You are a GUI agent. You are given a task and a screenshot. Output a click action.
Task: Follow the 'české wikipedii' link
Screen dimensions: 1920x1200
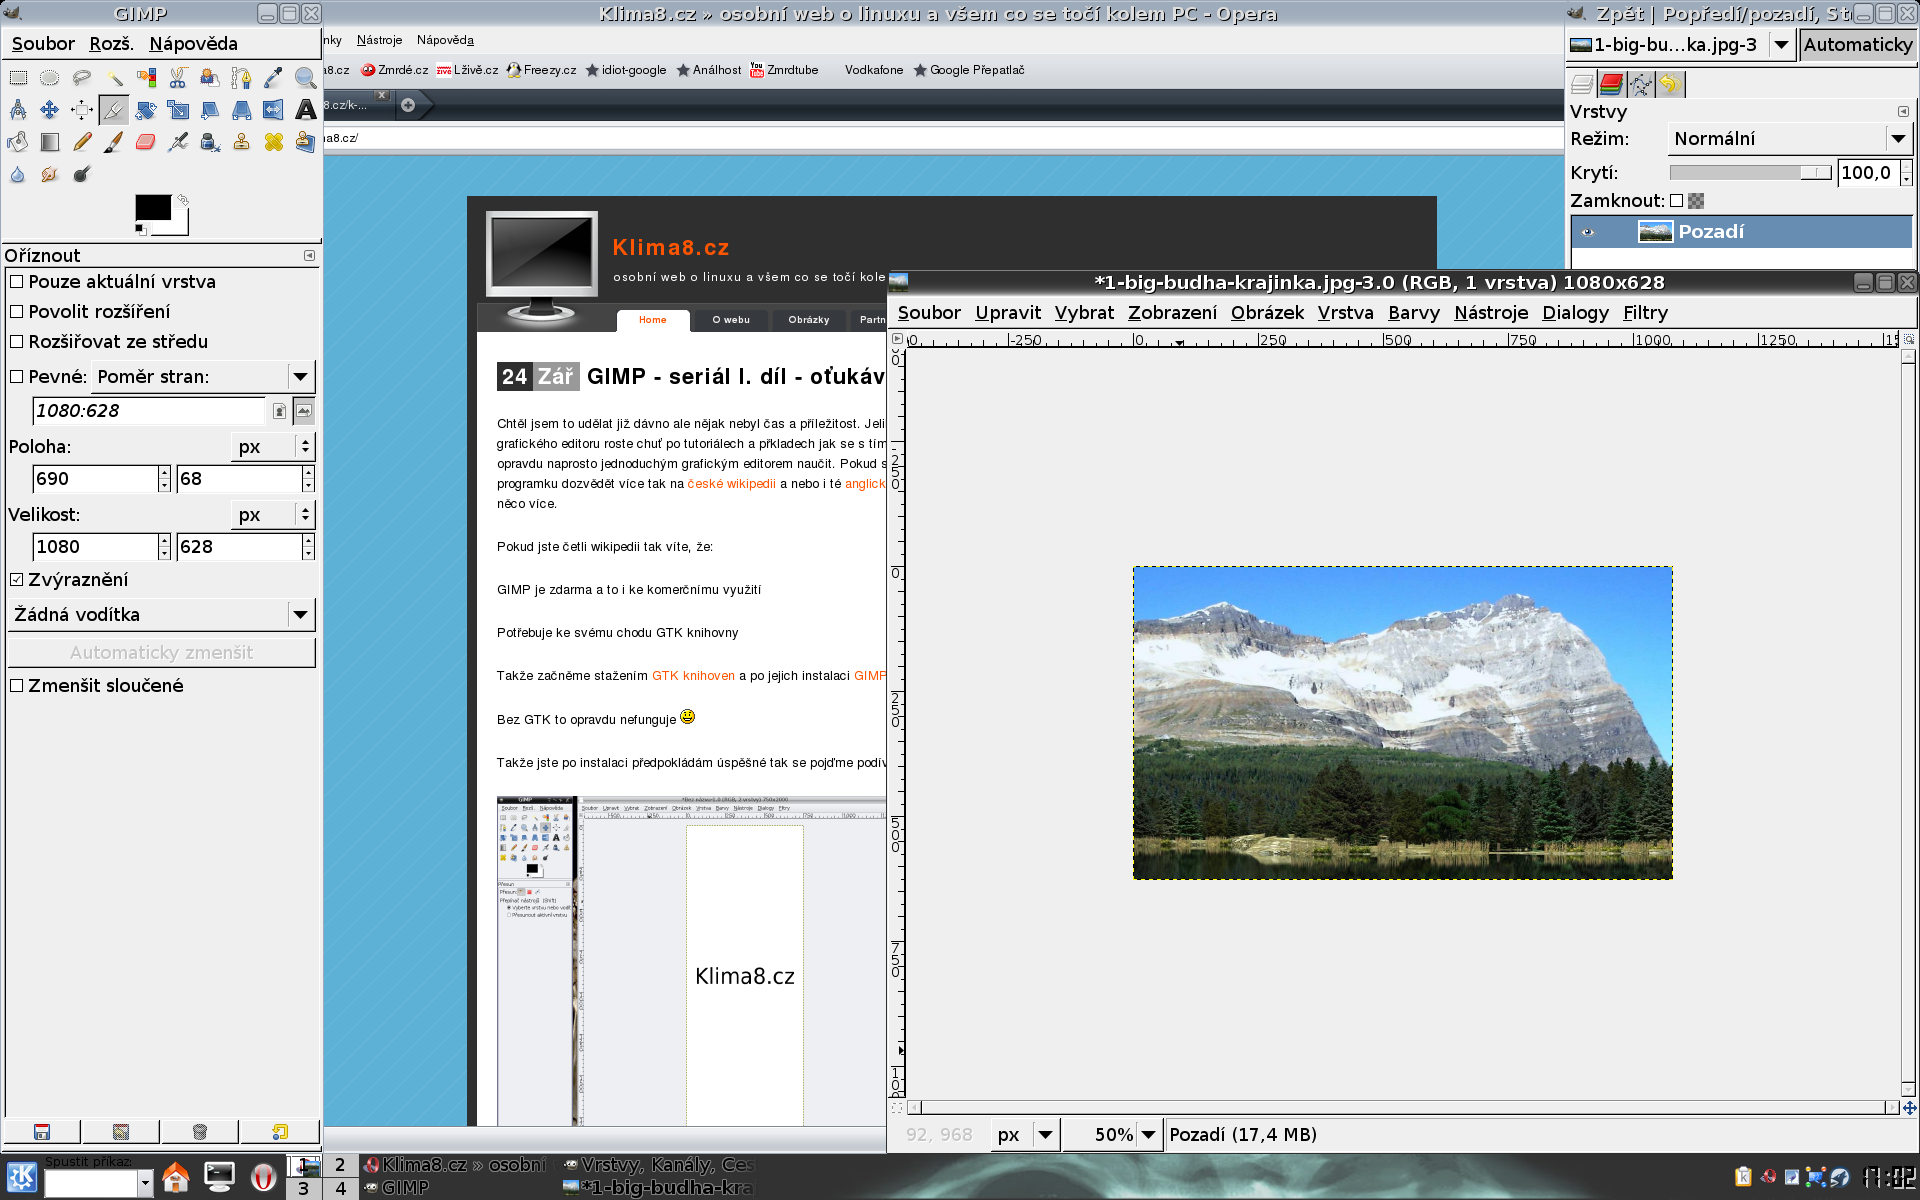(x=731, y=484)
